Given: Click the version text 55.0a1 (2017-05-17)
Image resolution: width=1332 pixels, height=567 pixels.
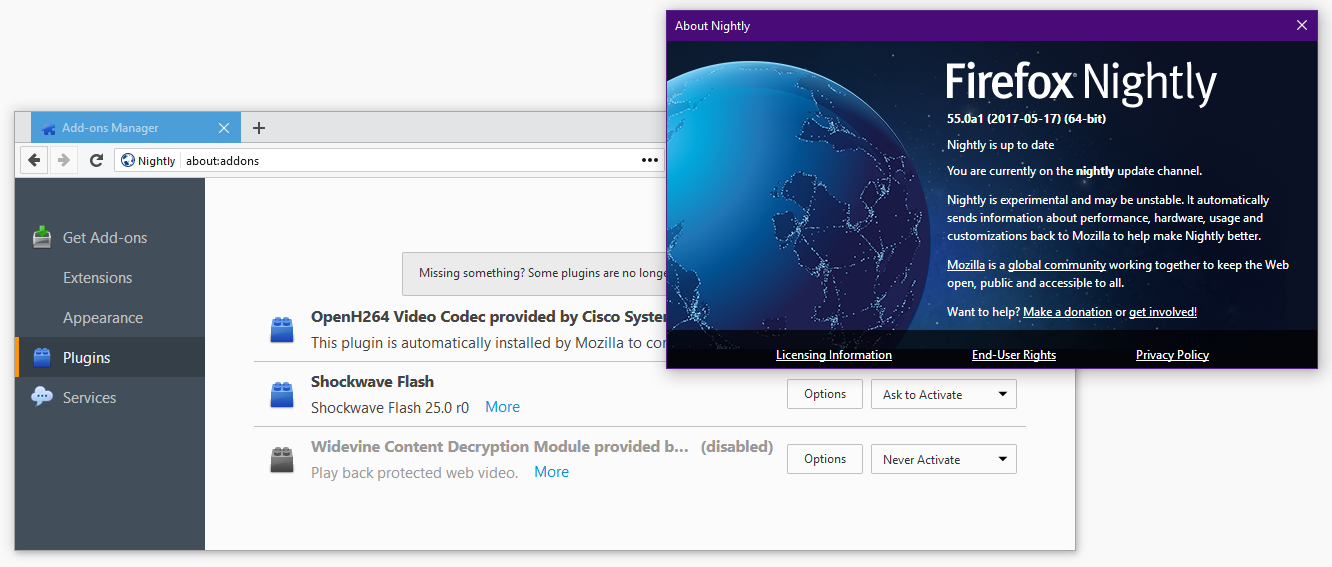Looking at the screenshot, I should click(1026, 118).
